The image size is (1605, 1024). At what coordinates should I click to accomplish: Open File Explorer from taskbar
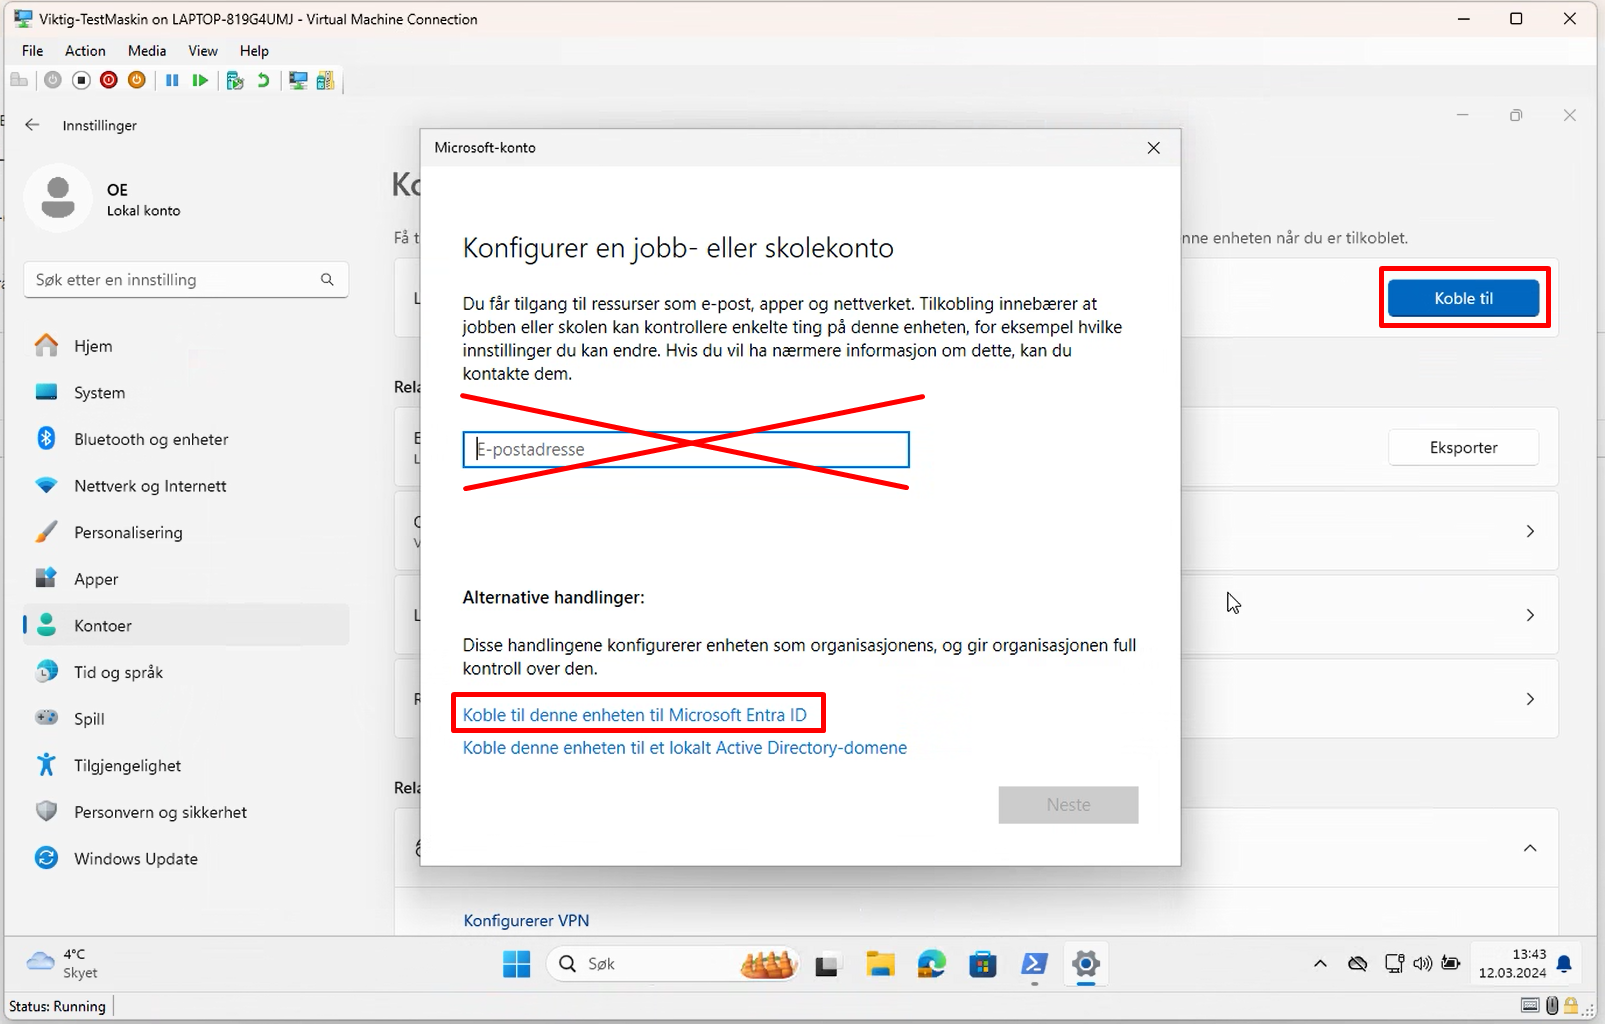(880, 964)
